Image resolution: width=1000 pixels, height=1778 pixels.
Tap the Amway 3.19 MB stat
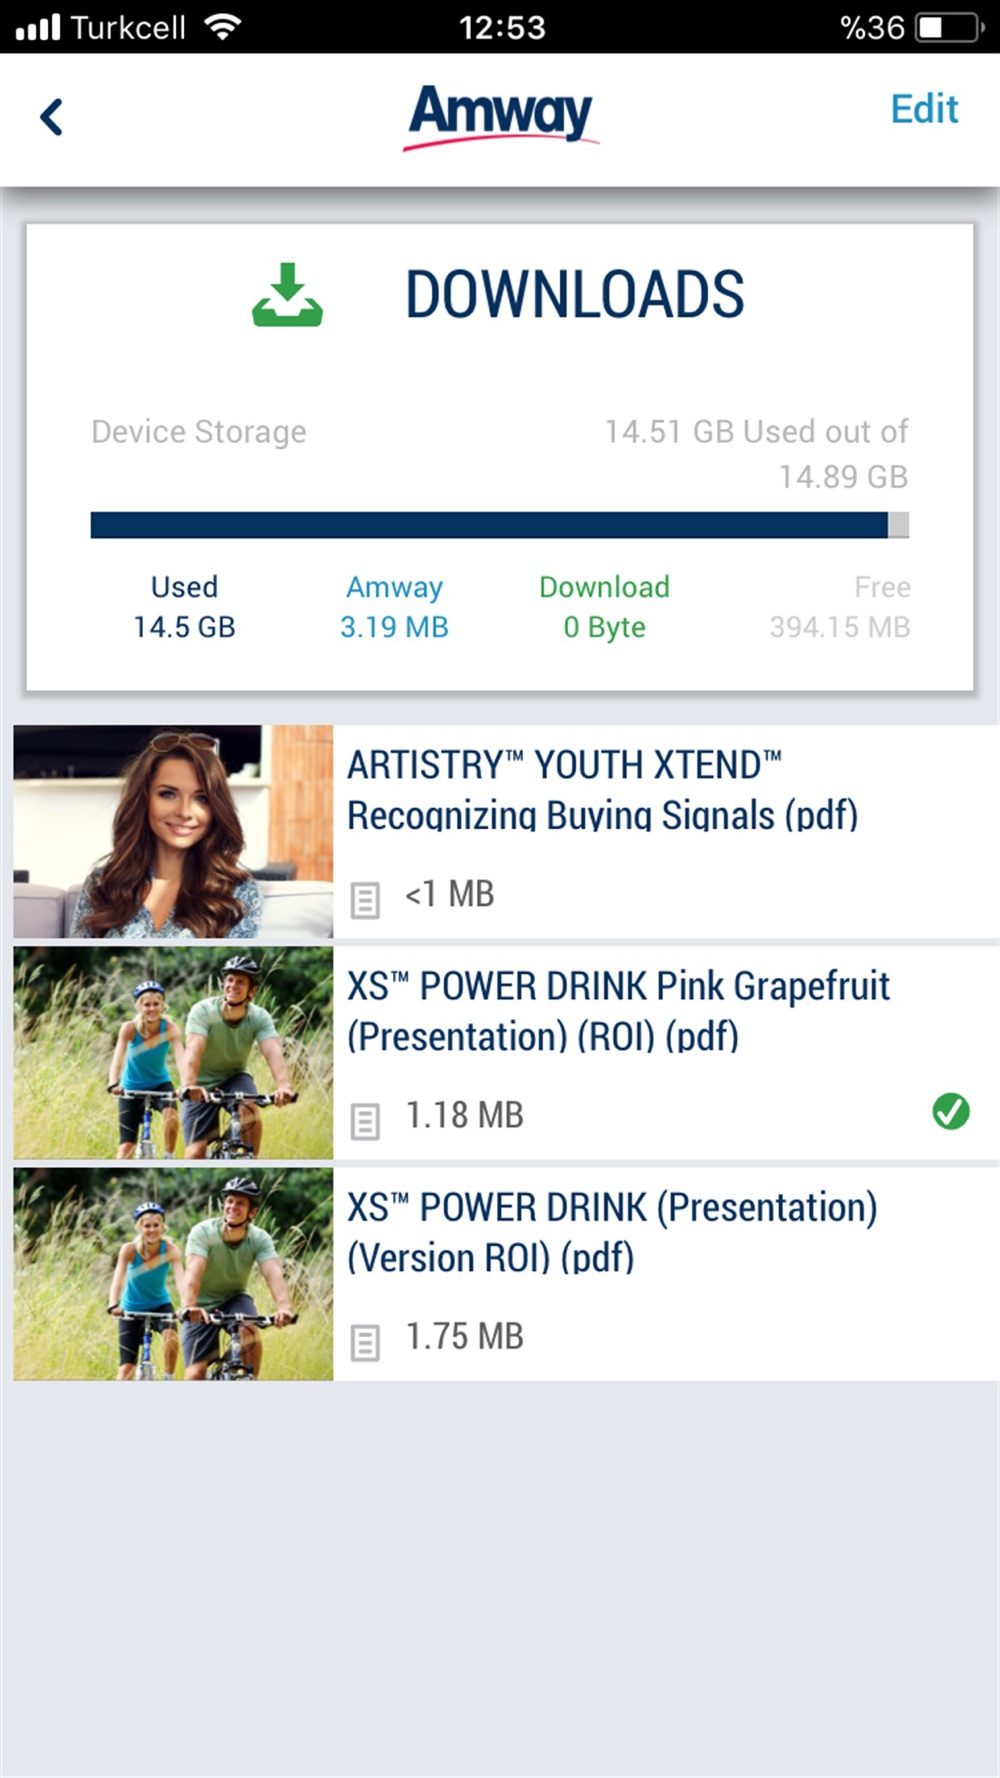(394, 606)
